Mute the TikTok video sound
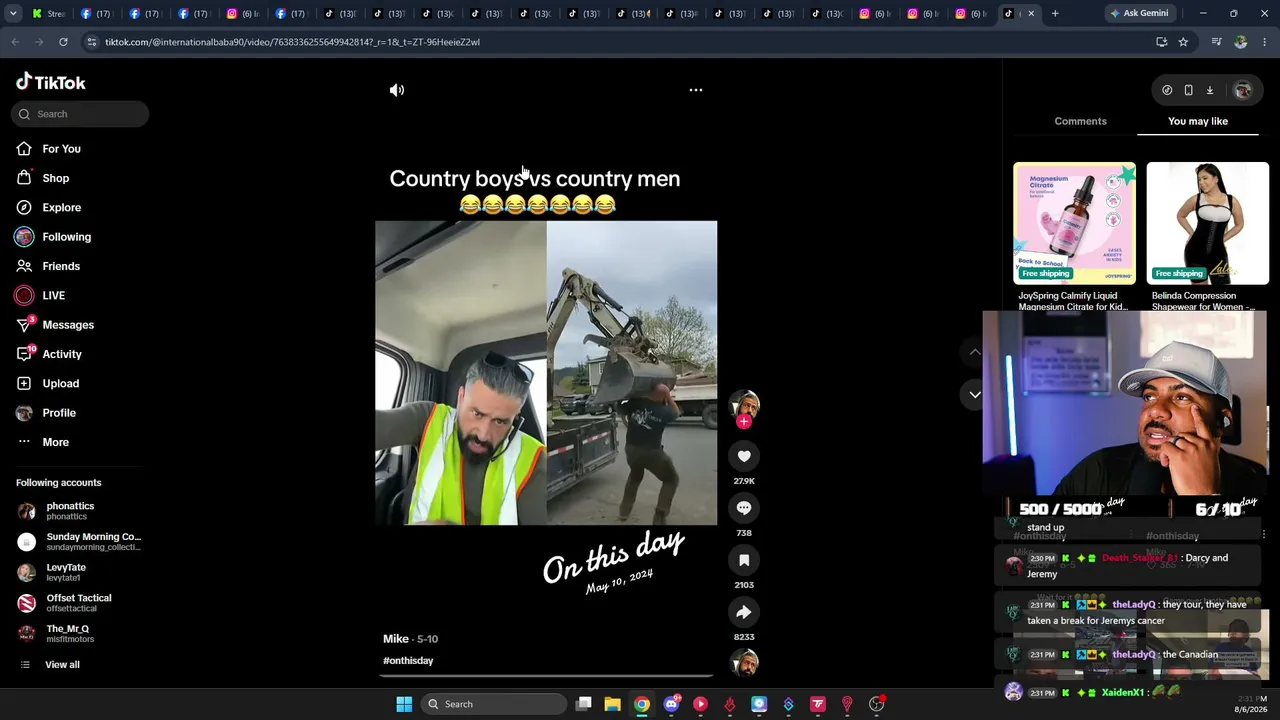Image resolution: width=1280 pixels, height=720 pixels. tap(397, 90)
